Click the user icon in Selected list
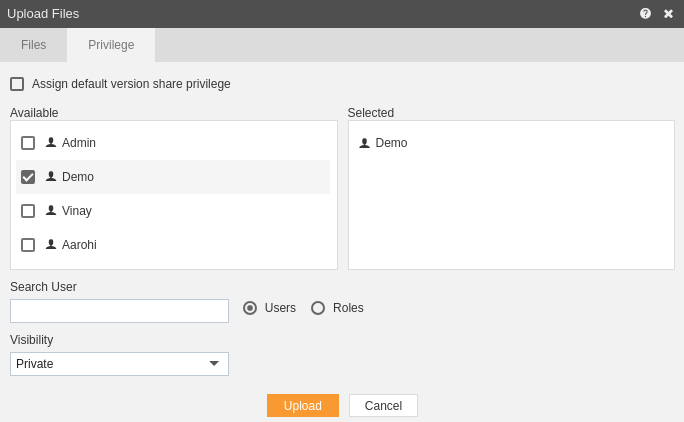 tap(364, 143)
